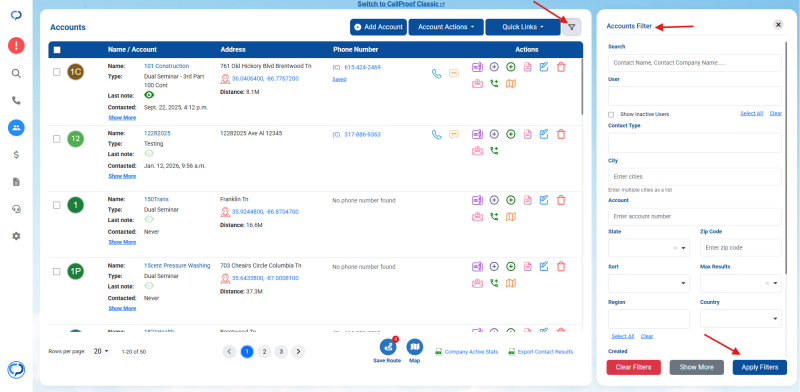Screen dimensions: 800x392
Task: Open the 15cent Pressure Washing account link
Action: (177, 265)
